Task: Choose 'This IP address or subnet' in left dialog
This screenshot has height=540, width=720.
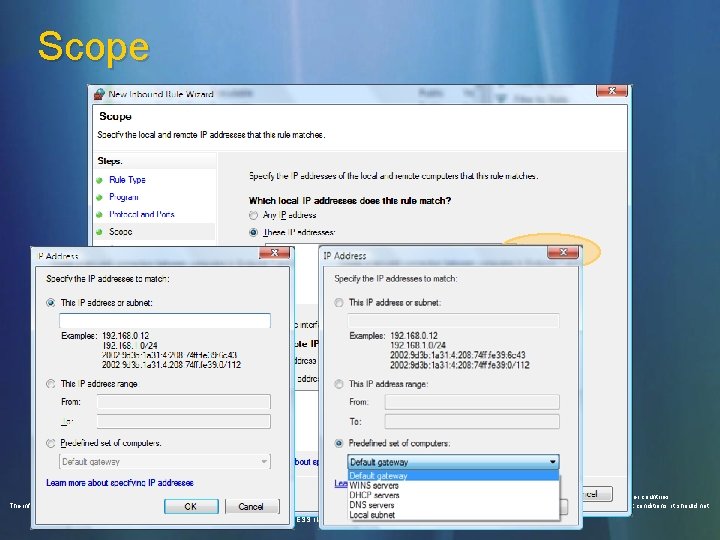Action: coord(51,303)
